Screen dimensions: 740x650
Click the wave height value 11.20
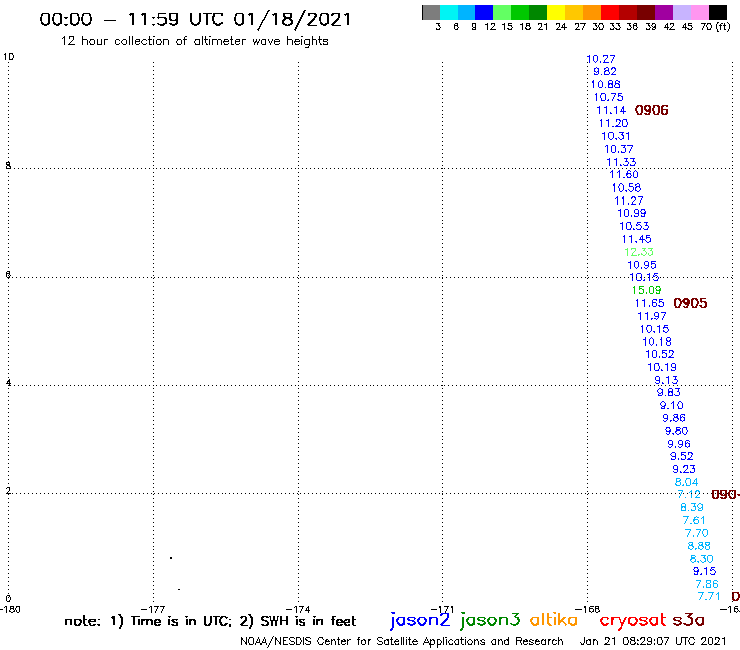pyautogui.click(x=614, y=123)
